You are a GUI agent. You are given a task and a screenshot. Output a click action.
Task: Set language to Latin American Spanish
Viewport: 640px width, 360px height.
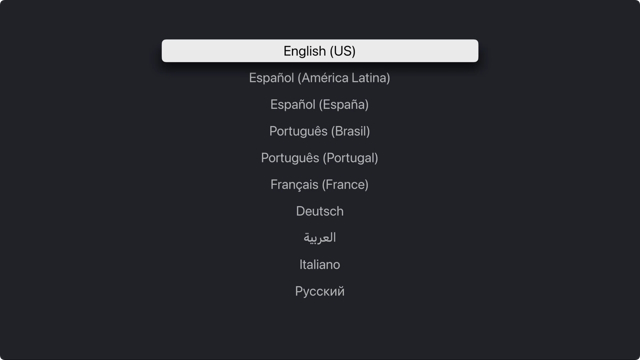[320, 78]
